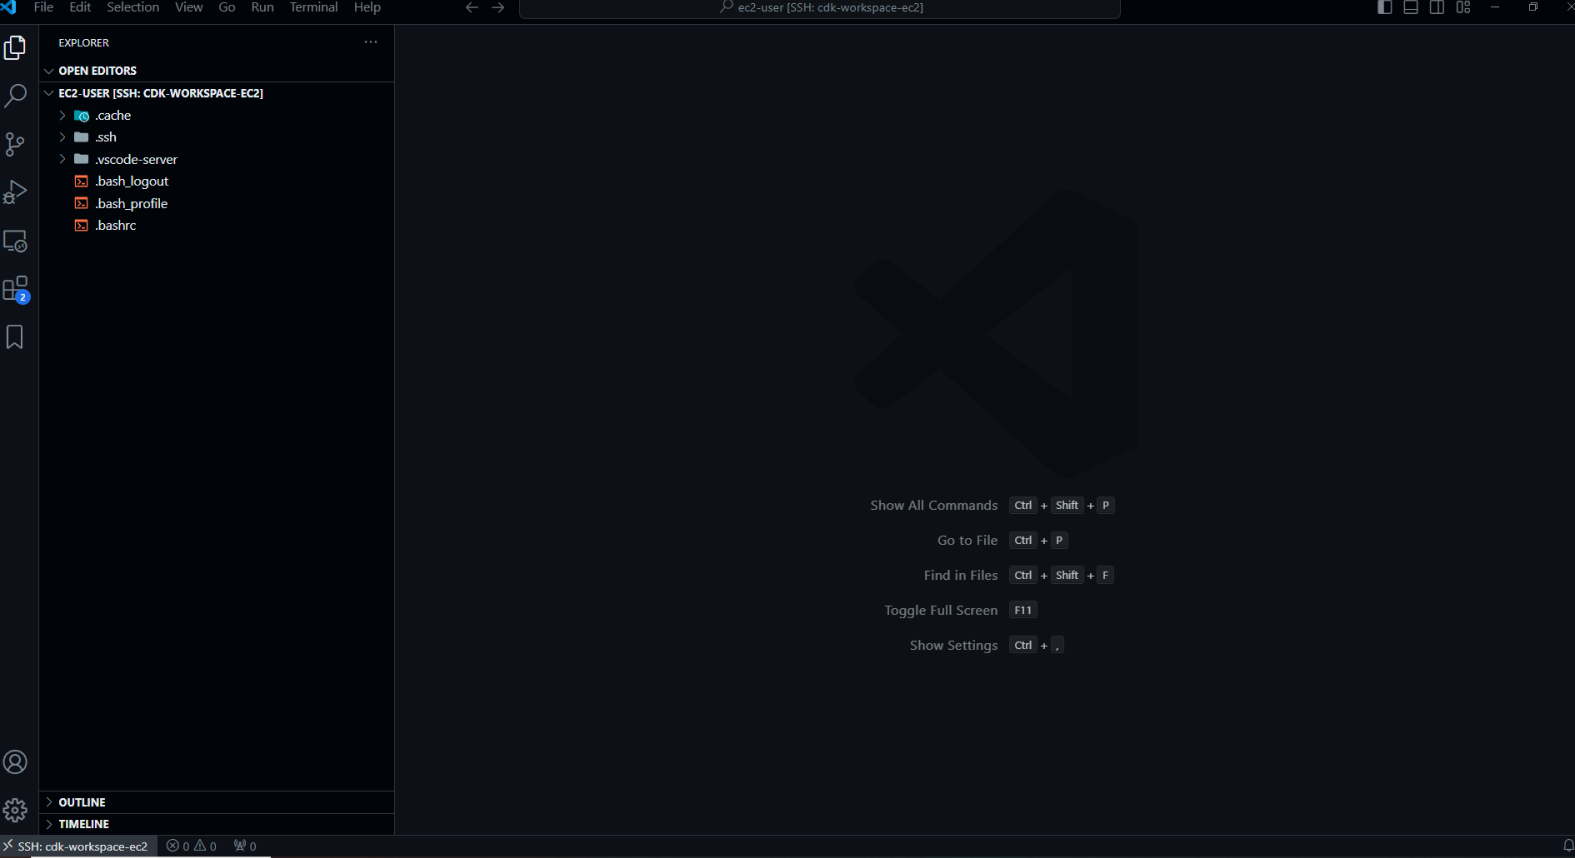Open Remote Explorer view
This screenshot has width=1575, height=858.
coord(15,241)
